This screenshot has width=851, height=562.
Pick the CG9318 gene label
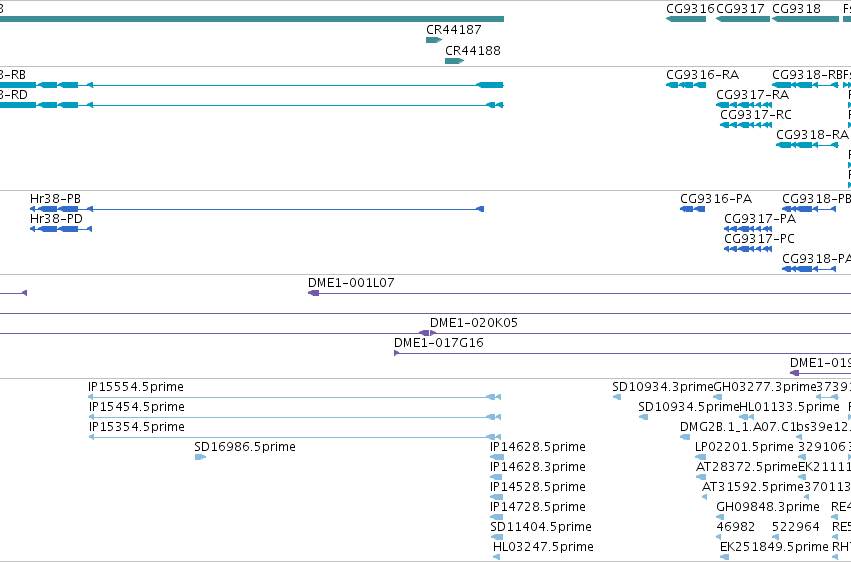[796, 9]
